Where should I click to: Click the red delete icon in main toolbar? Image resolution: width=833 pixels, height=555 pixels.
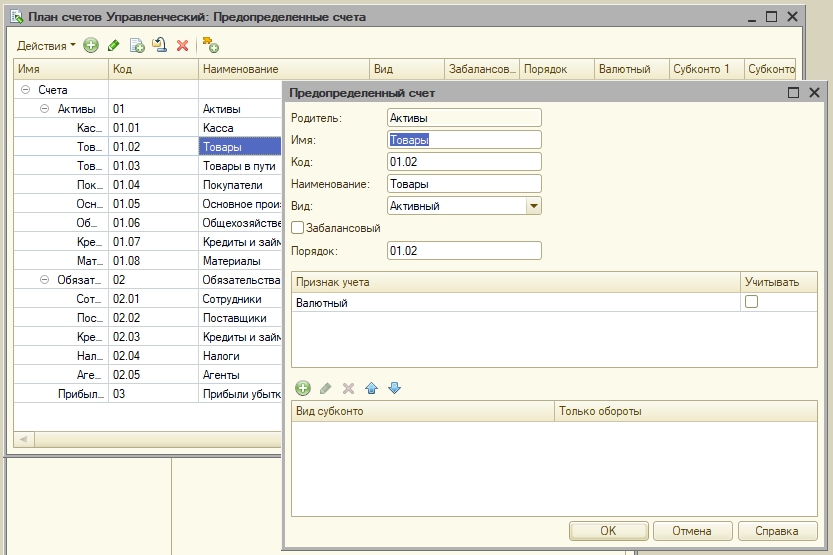pyautogui.click(x=182, y=45)
